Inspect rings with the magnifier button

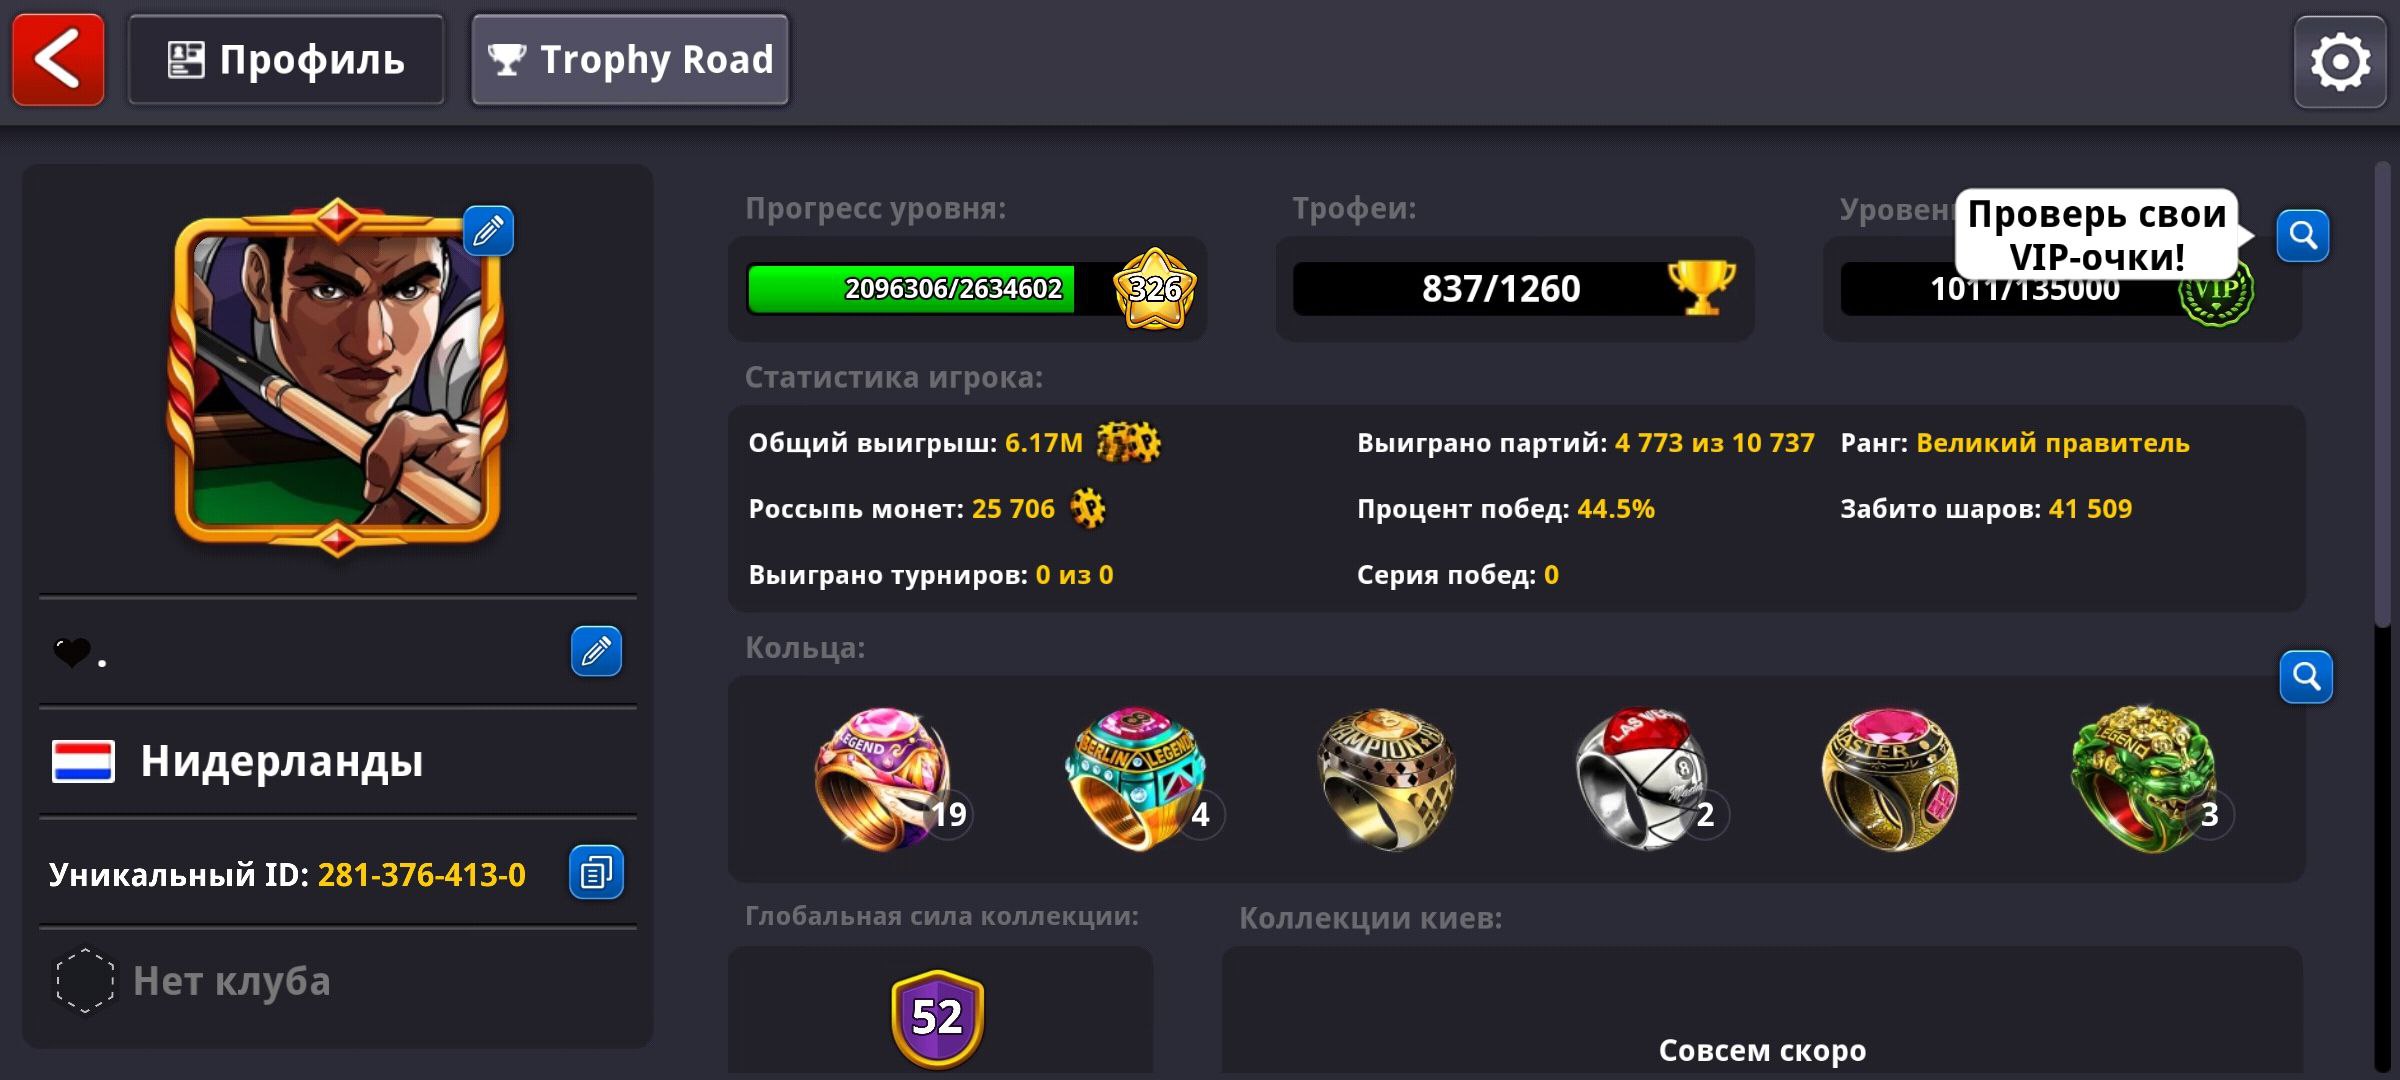tap(2306, 677)
